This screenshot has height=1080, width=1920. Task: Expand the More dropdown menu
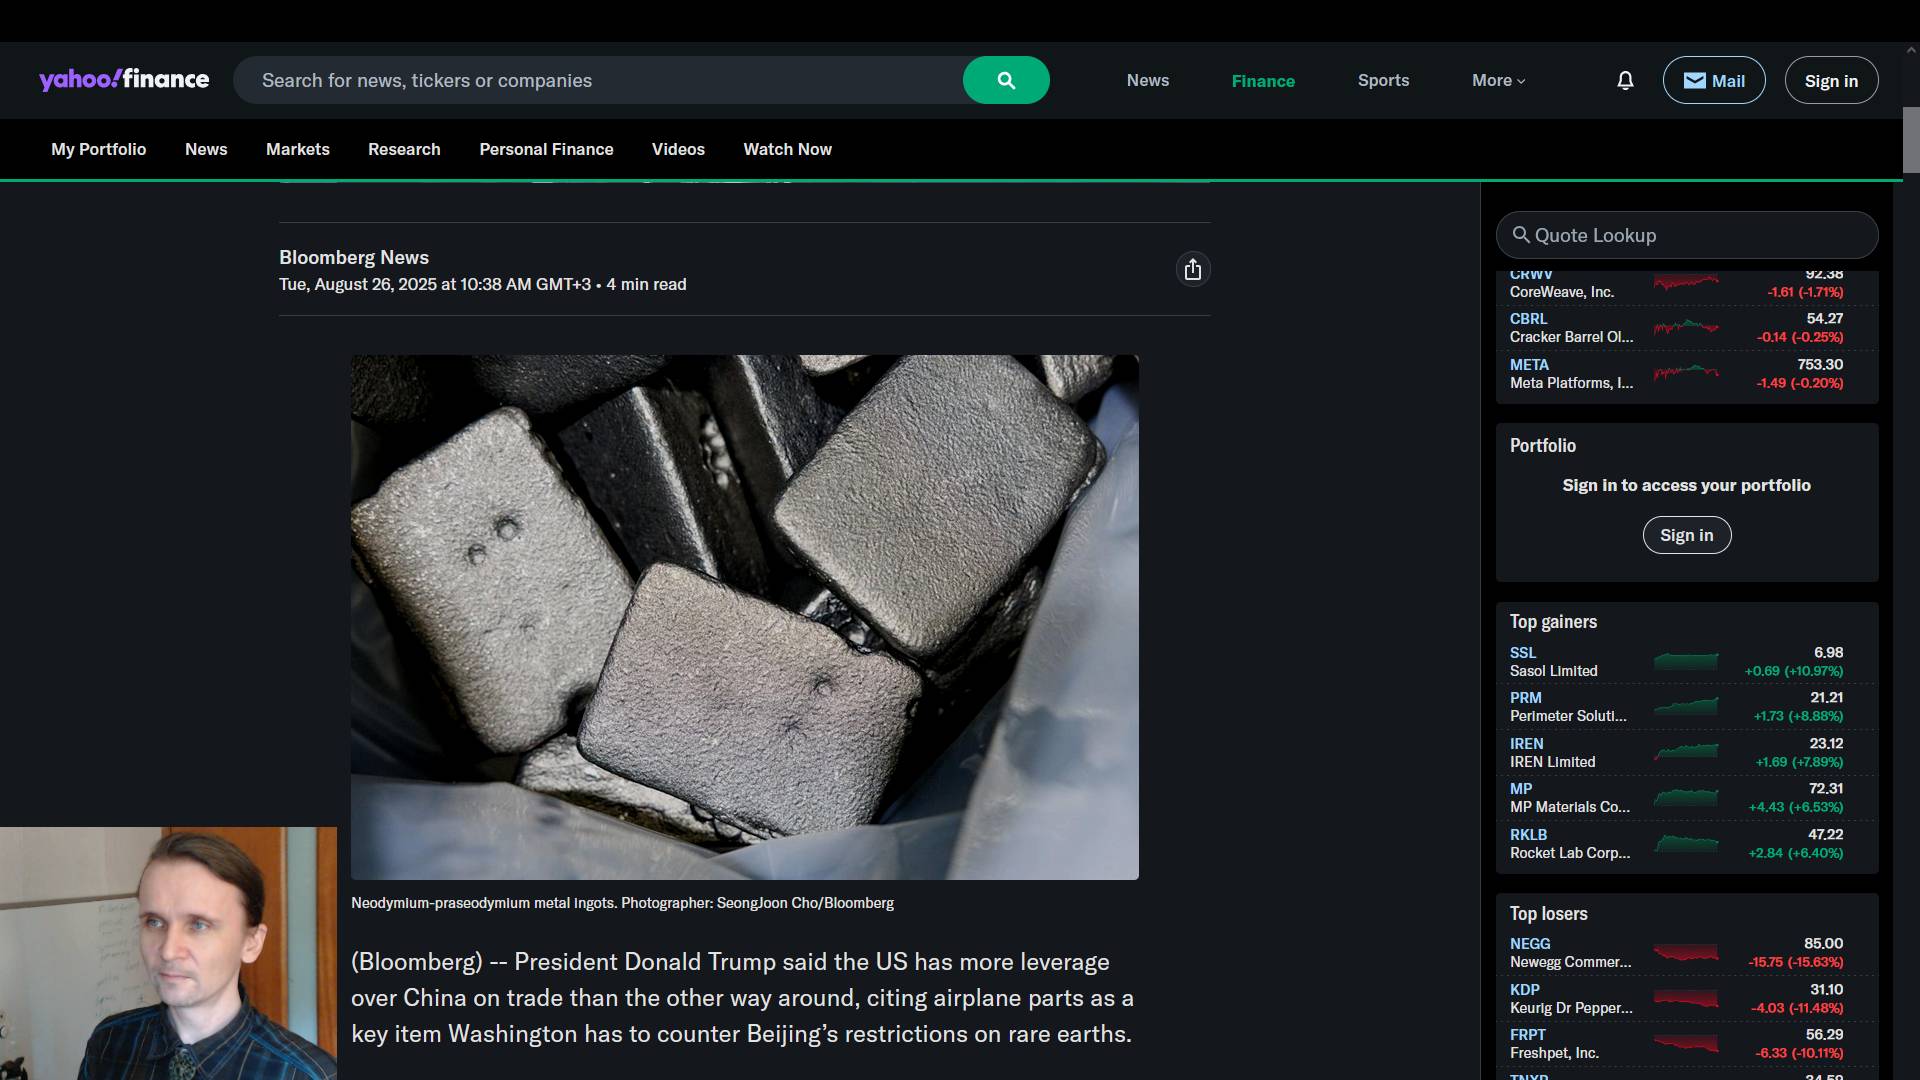[x=1498, y=80]
